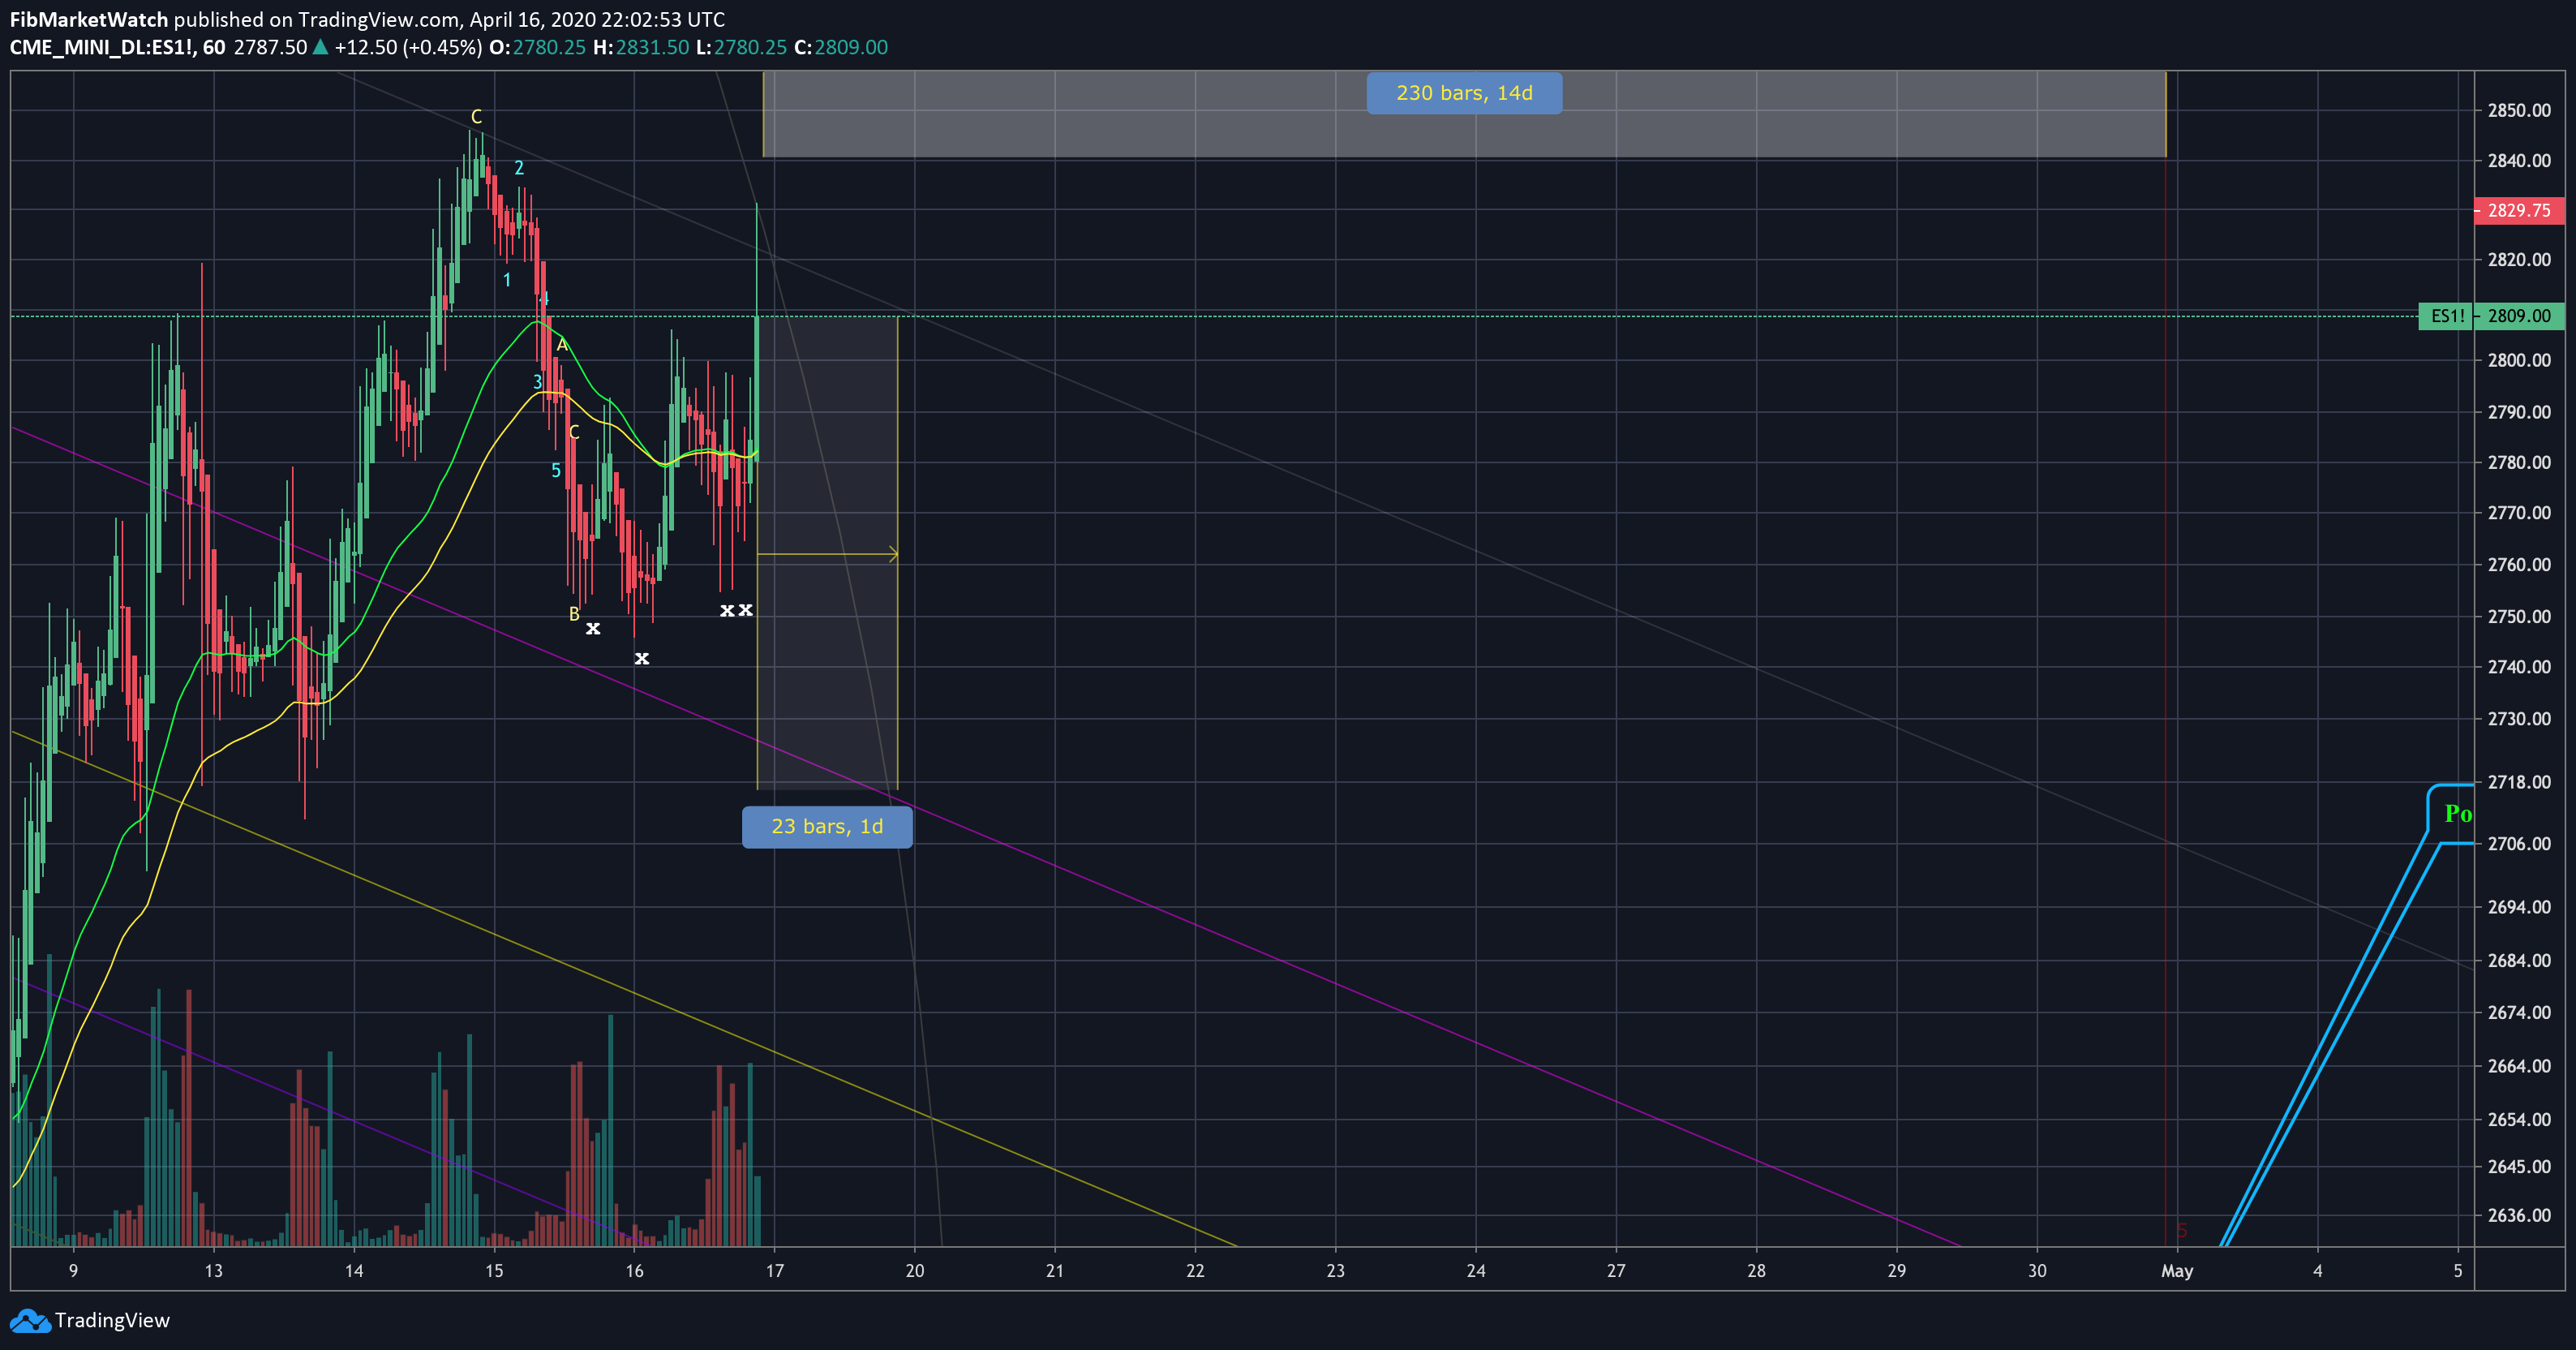Click the red 2829.75 price tag
2576x1350 pixels.
(2519, 210)
